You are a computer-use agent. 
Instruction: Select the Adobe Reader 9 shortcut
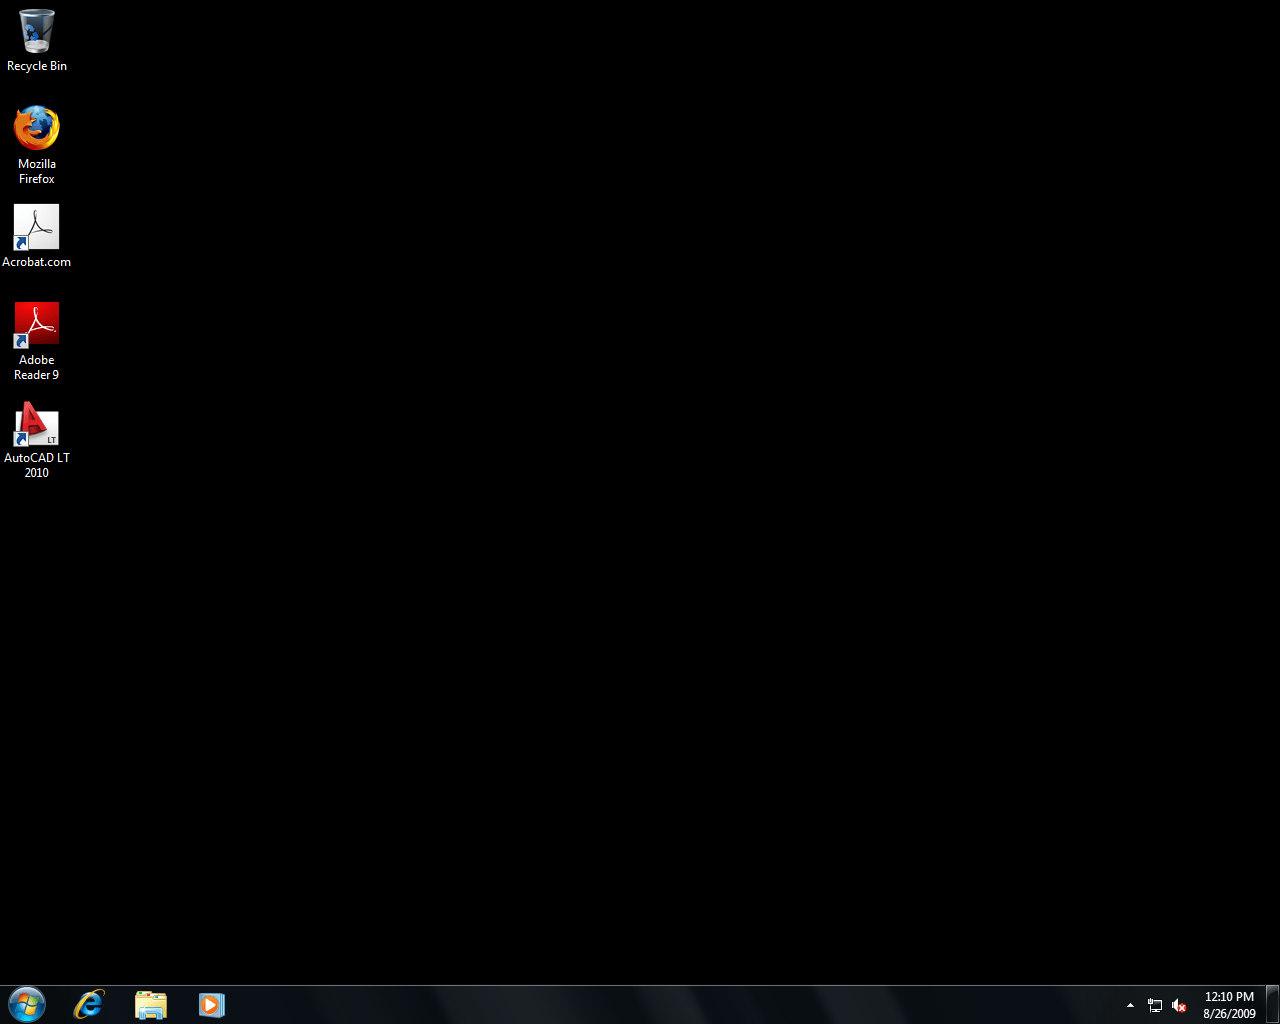point(36,323)
